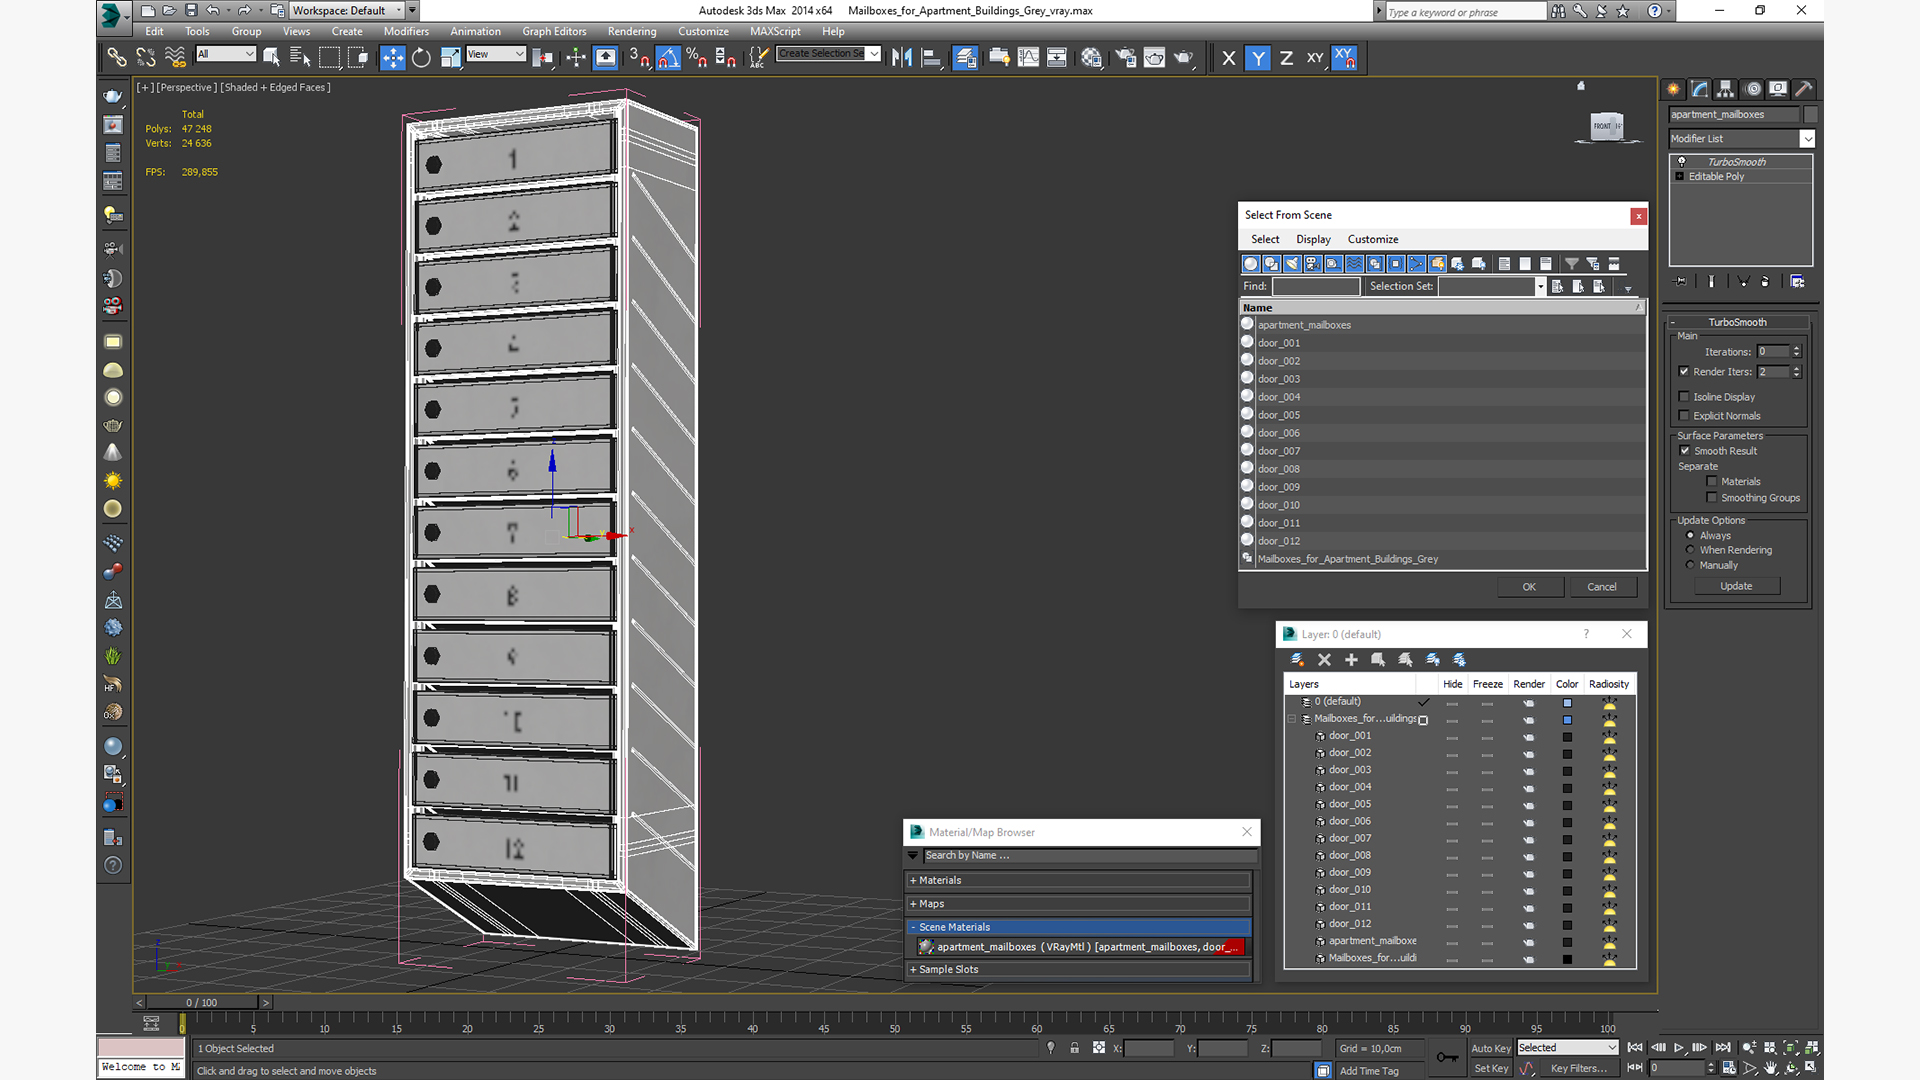The image size is (1920, 1080).
Task: Open the Curve Editor icon
Action: 1028,58
